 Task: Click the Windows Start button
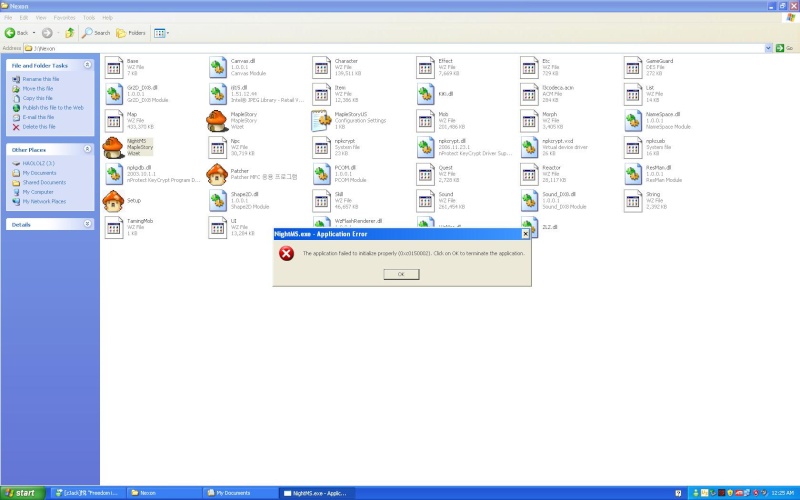point(23,493)
